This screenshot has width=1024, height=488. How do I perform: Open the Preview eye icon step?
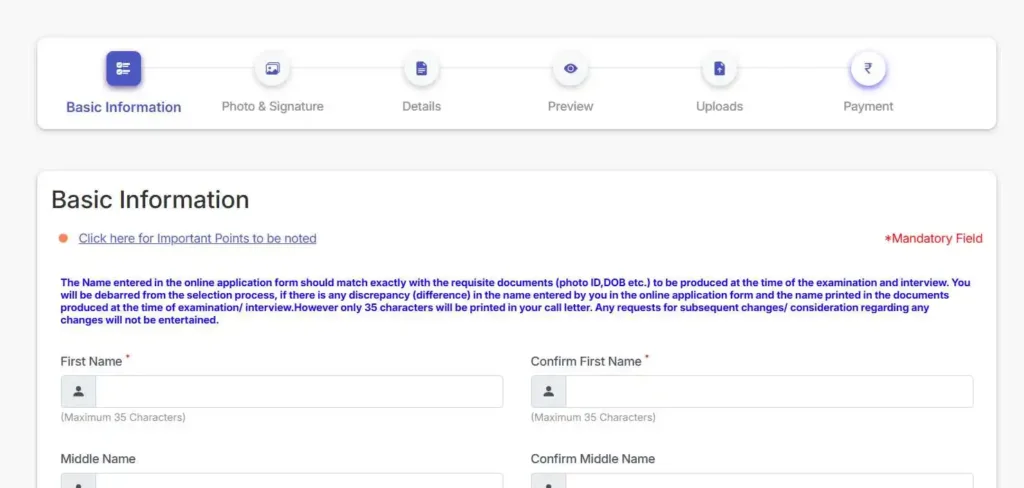coord(571,69)
